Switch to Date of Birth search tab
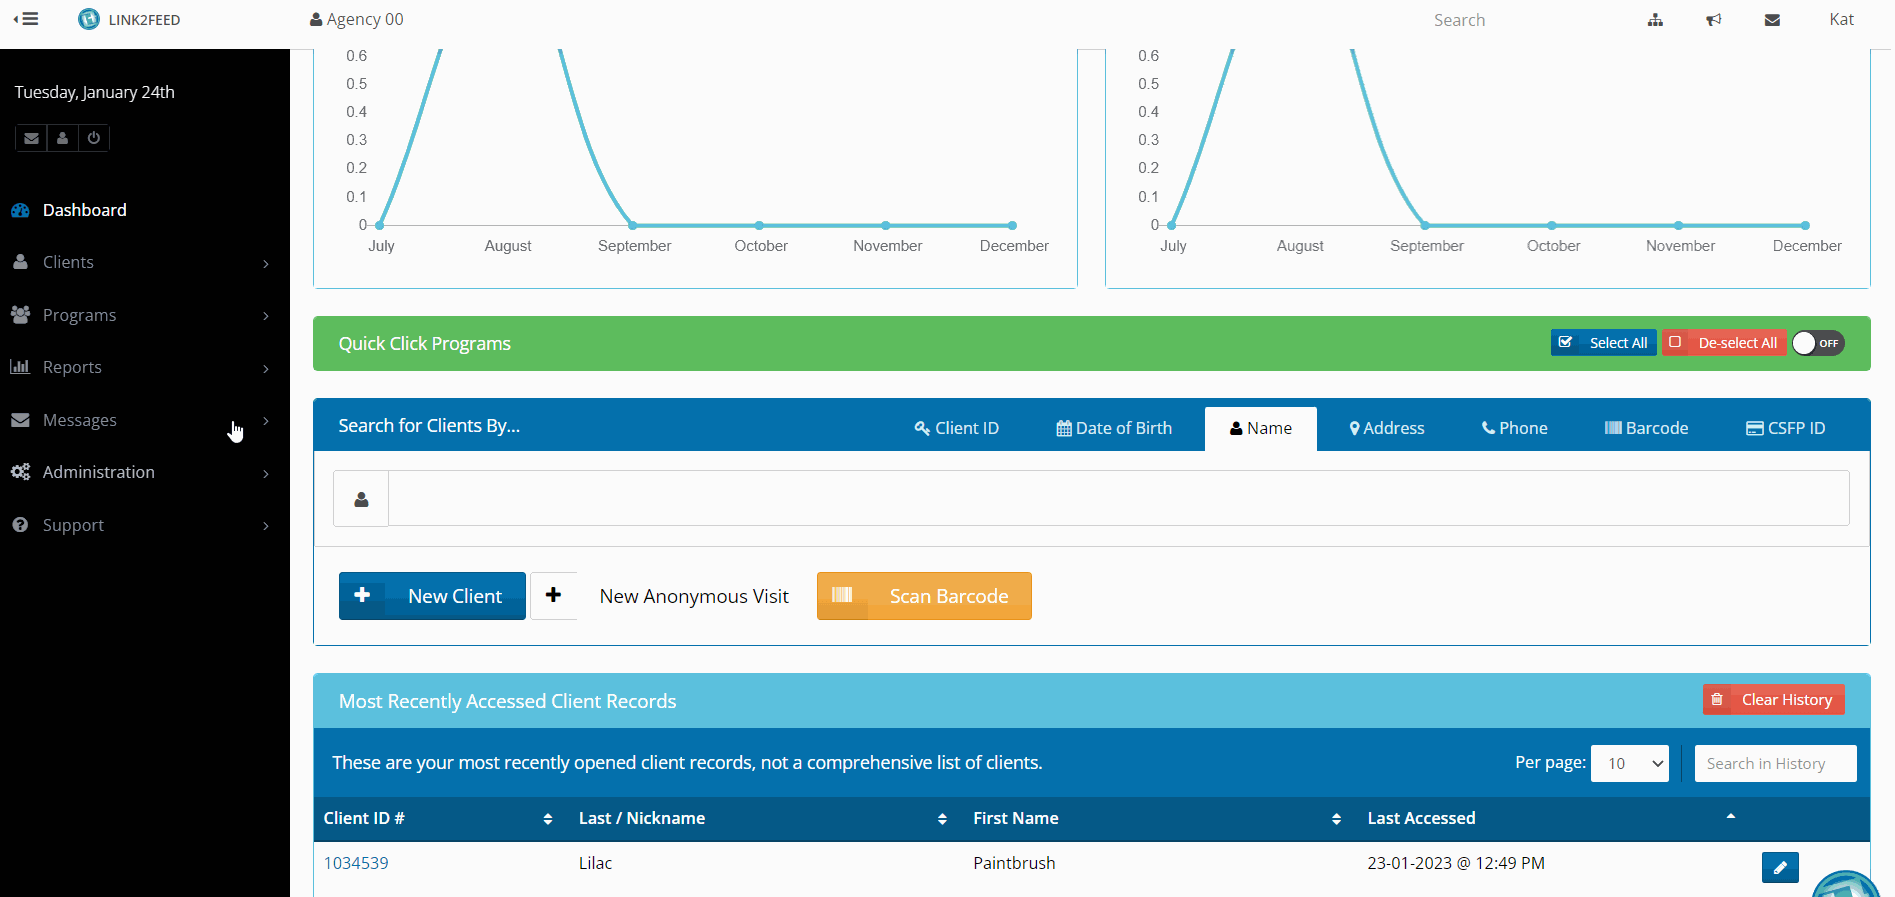Image resolution: width=1895 pixels, height=897 pixels. coord(1114,428)
